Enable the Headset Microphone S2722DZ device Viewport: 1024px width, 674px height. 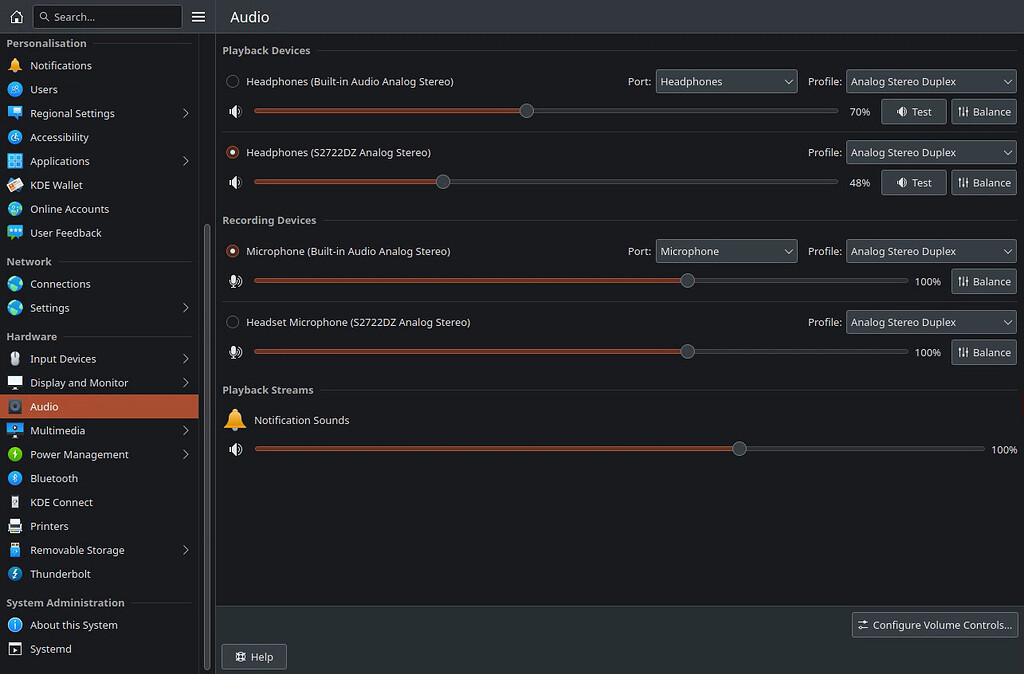(x=231, y=322)
